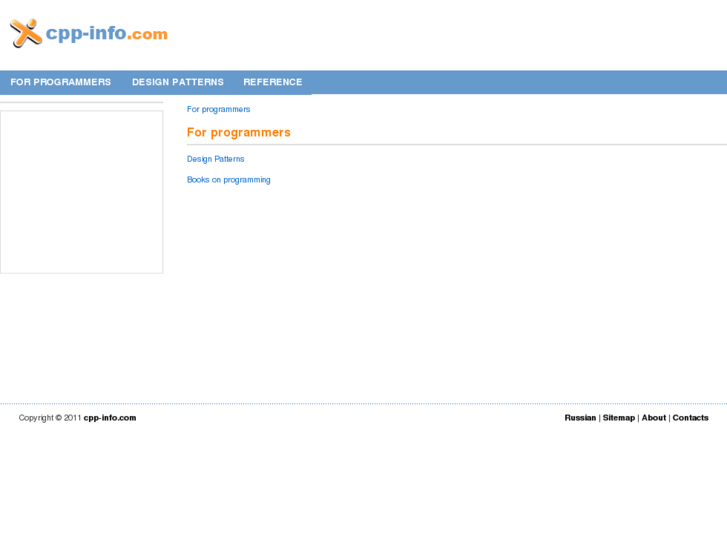Open the Design Patterns content link
This screenshot has height=545, width=727.
pos(216,159)
